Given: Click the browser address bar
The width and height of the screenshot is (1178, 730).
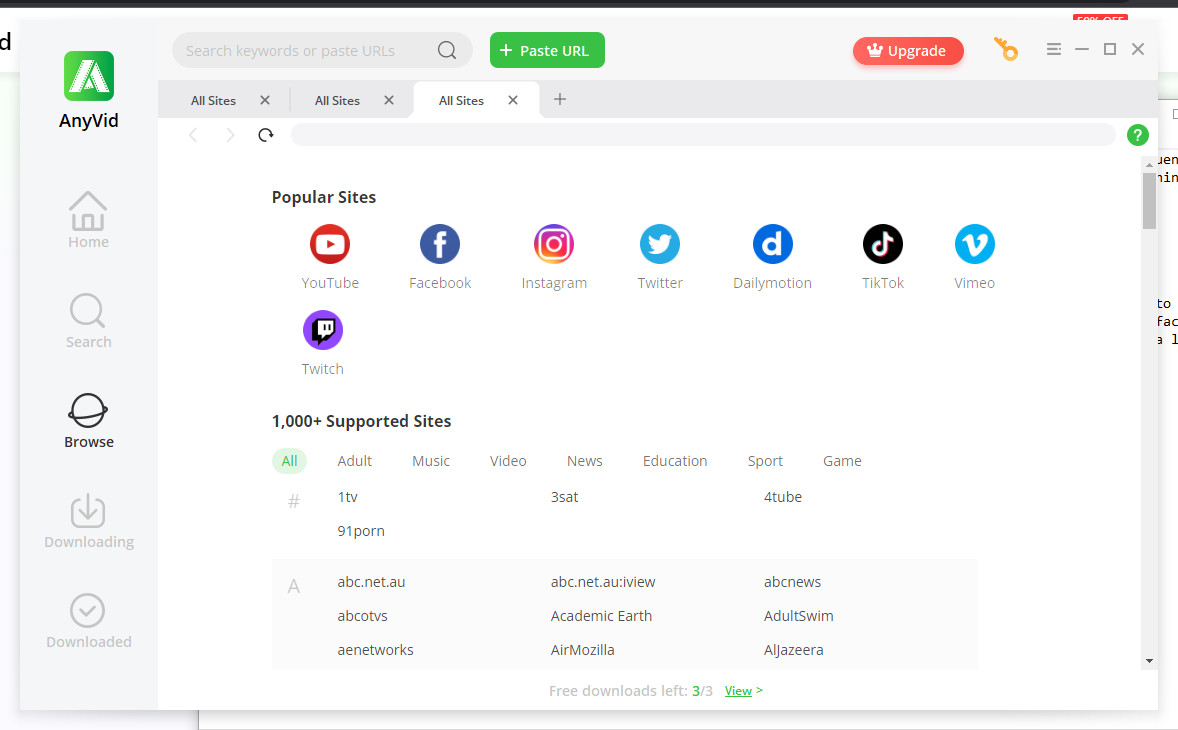Looking at the screenshot, I should (x=703, y=135).
